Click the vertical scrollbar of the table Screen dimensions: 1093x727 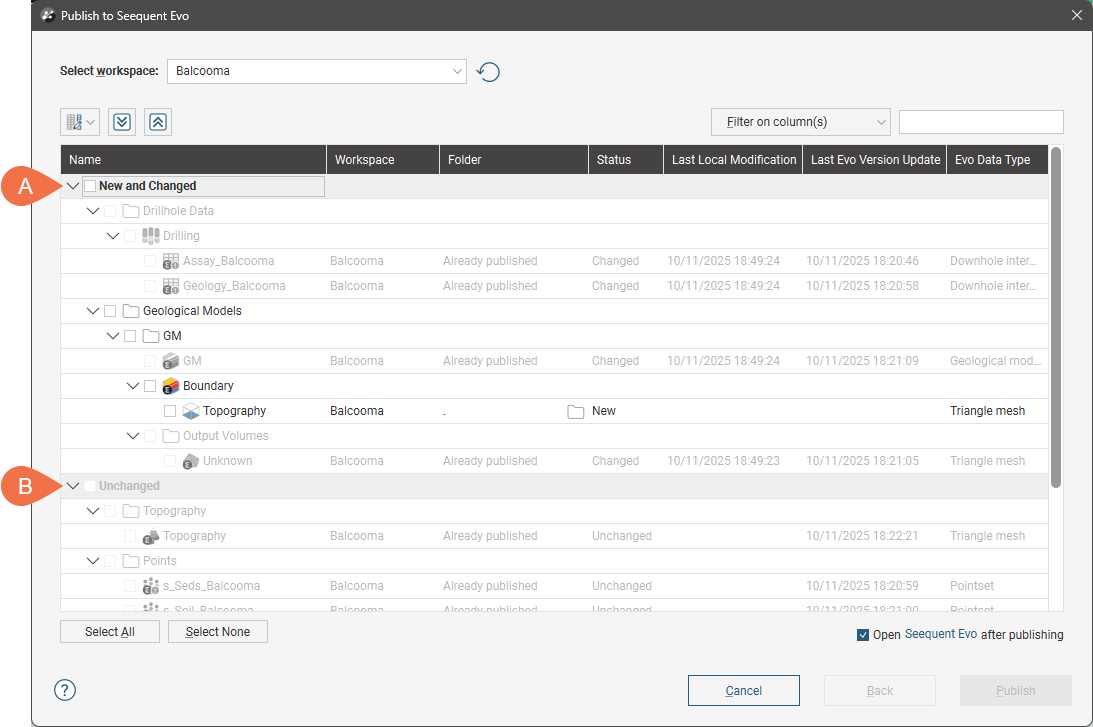pyautogui.click(x=1056, y=320)
